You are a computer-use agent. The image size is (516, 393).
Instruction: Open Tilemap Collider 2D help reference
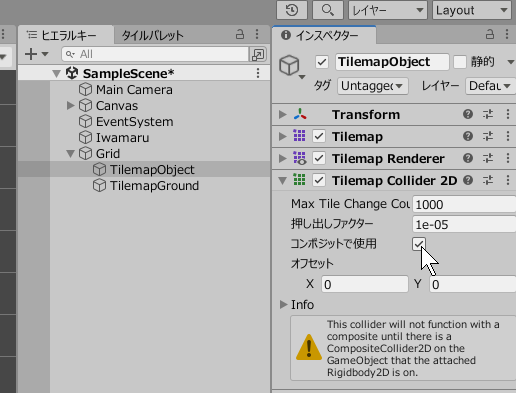468,180
